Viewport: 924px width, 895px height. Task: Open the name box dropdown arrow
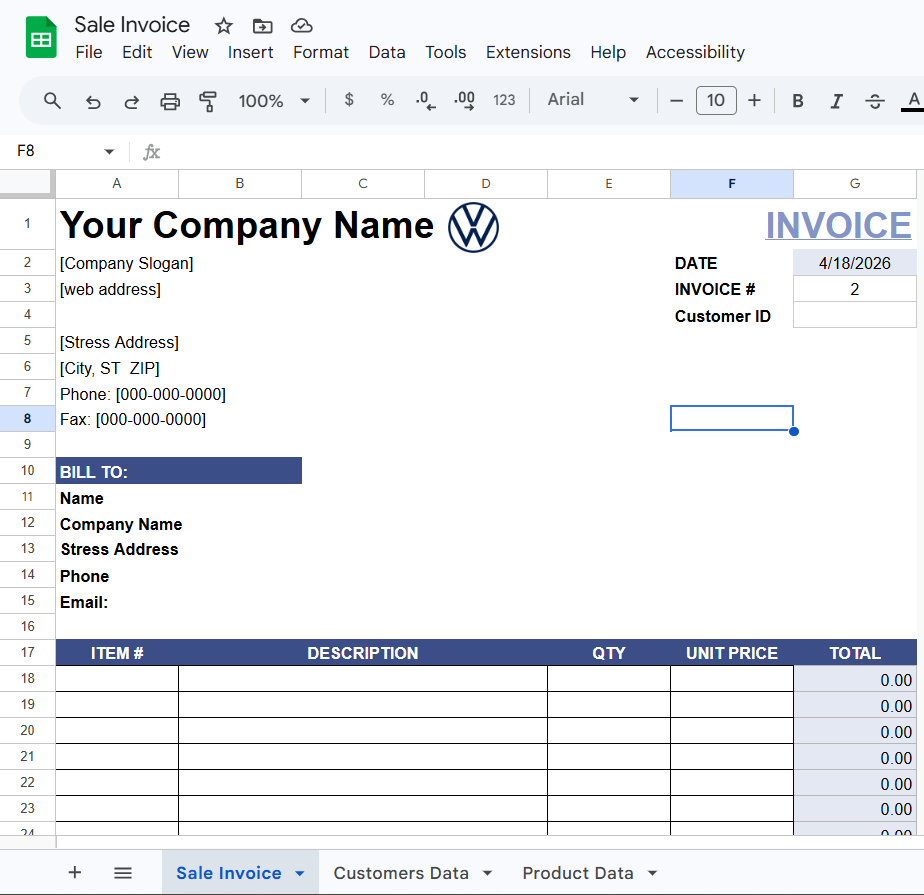tap(109, 152)
